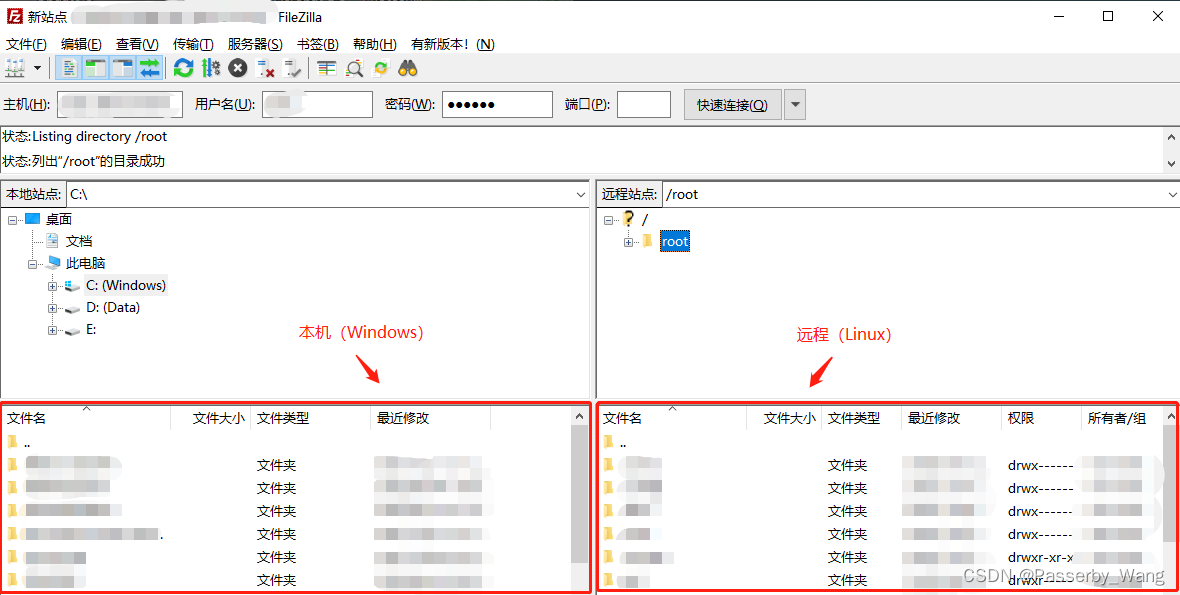Open the quick connect history dropdown
This screenshot has width=1180, height=595.
click(x=795, y=105)
